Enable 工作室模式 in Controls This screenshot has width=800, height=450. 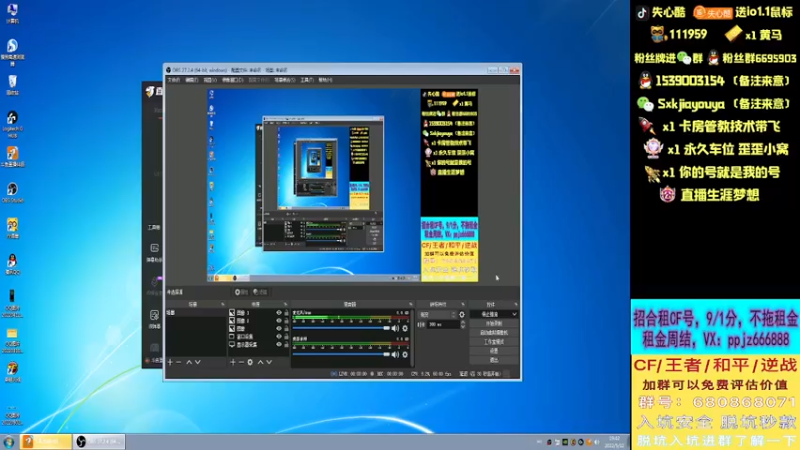tap(494, 342)
